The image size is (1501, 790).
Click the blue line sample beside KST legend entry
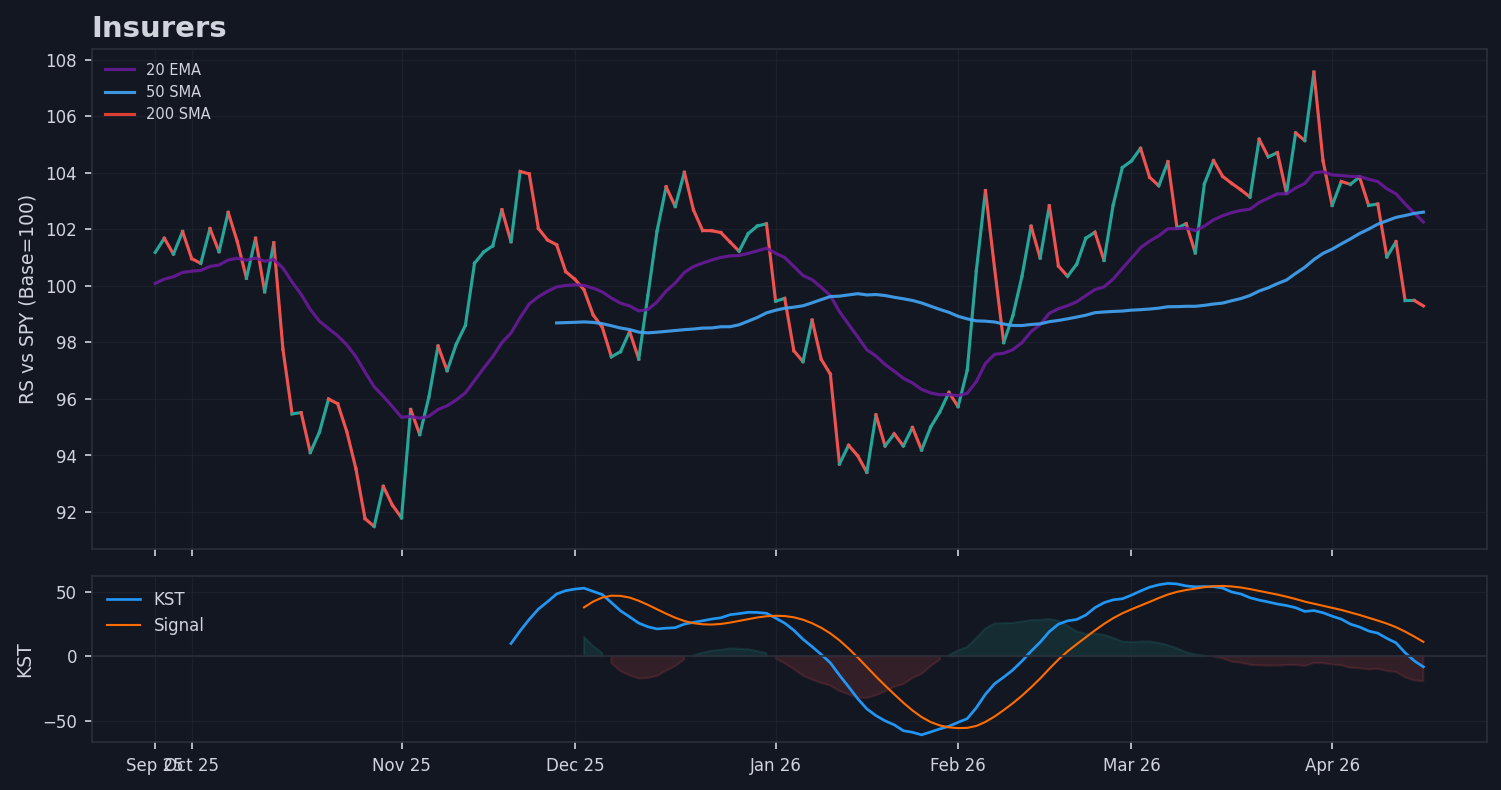pyautogui.click(x=124, y=600)
